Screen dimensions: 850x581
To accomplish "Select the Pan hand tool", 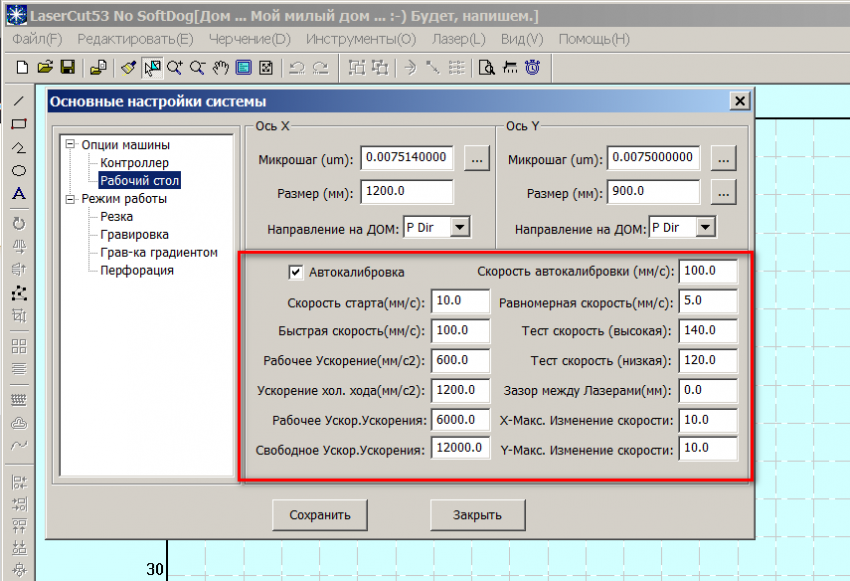I will click(x=220, y=68).
